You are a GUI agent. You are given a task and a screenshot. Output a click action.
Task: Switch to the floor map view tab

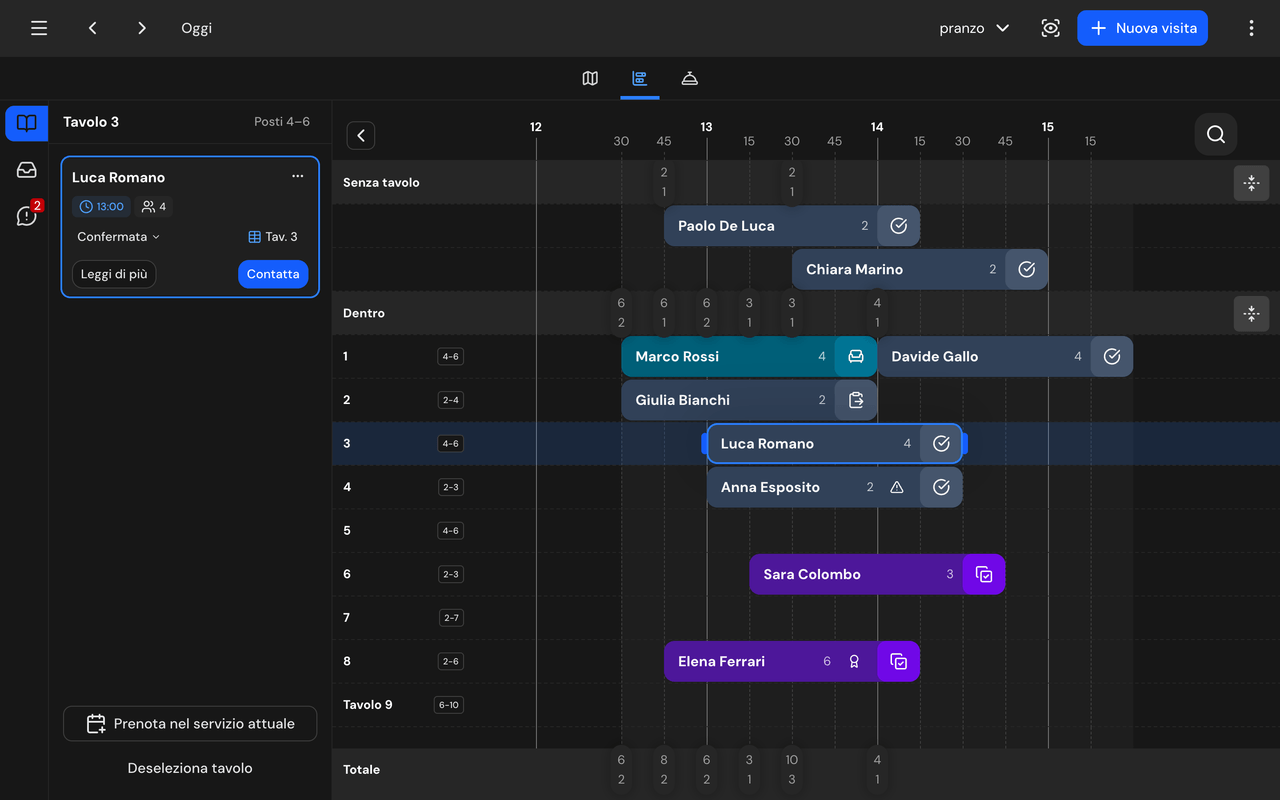click(590, 78)
